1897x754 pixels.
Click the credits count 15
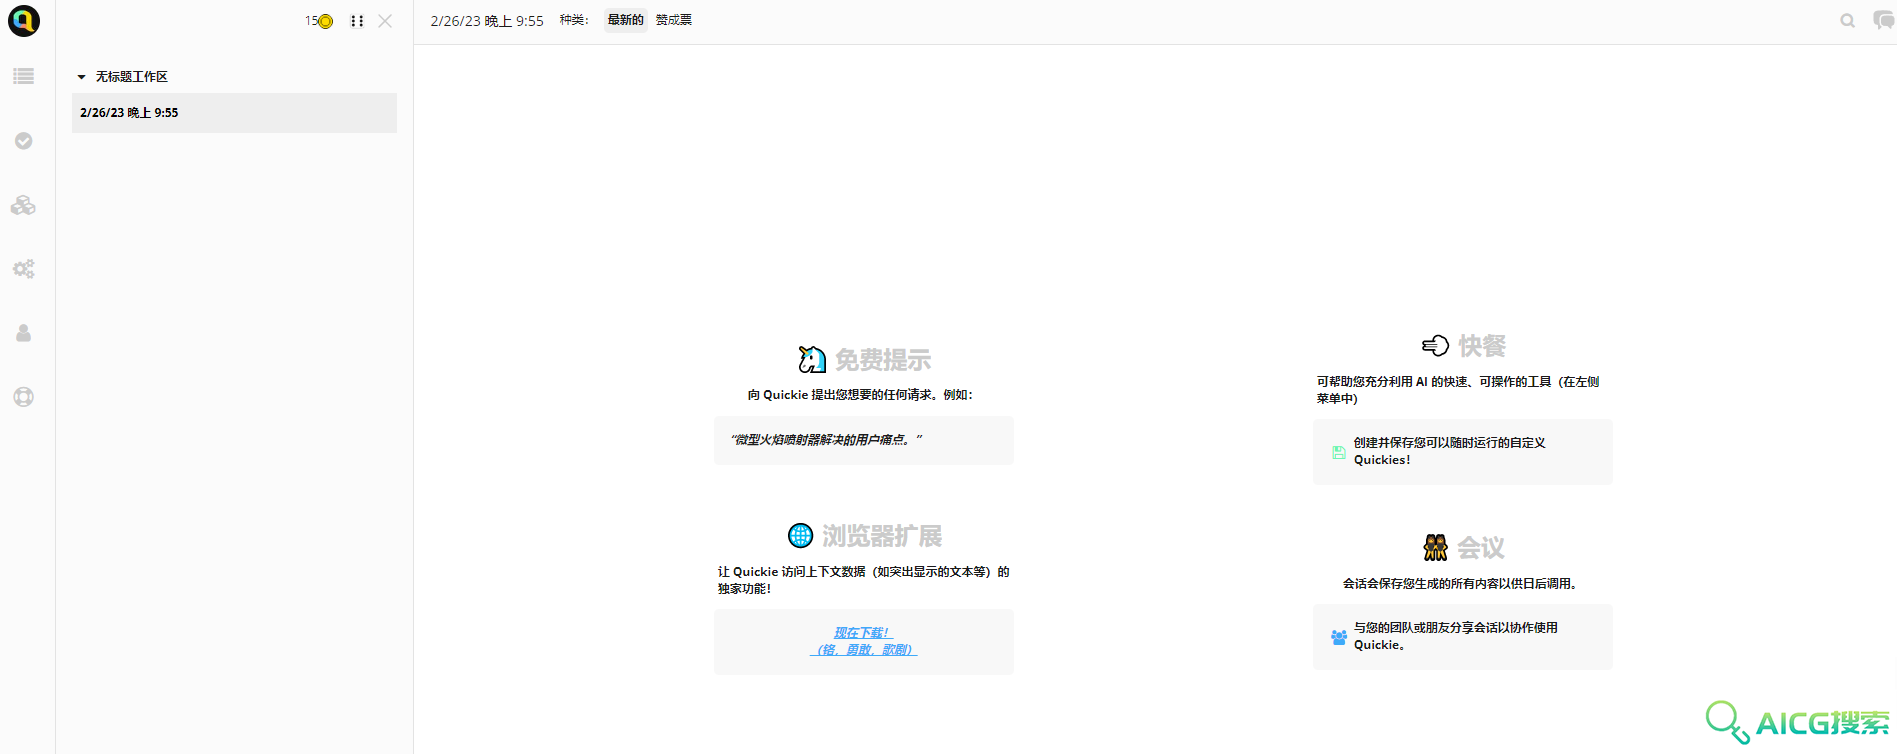click(x=311, y=21)
